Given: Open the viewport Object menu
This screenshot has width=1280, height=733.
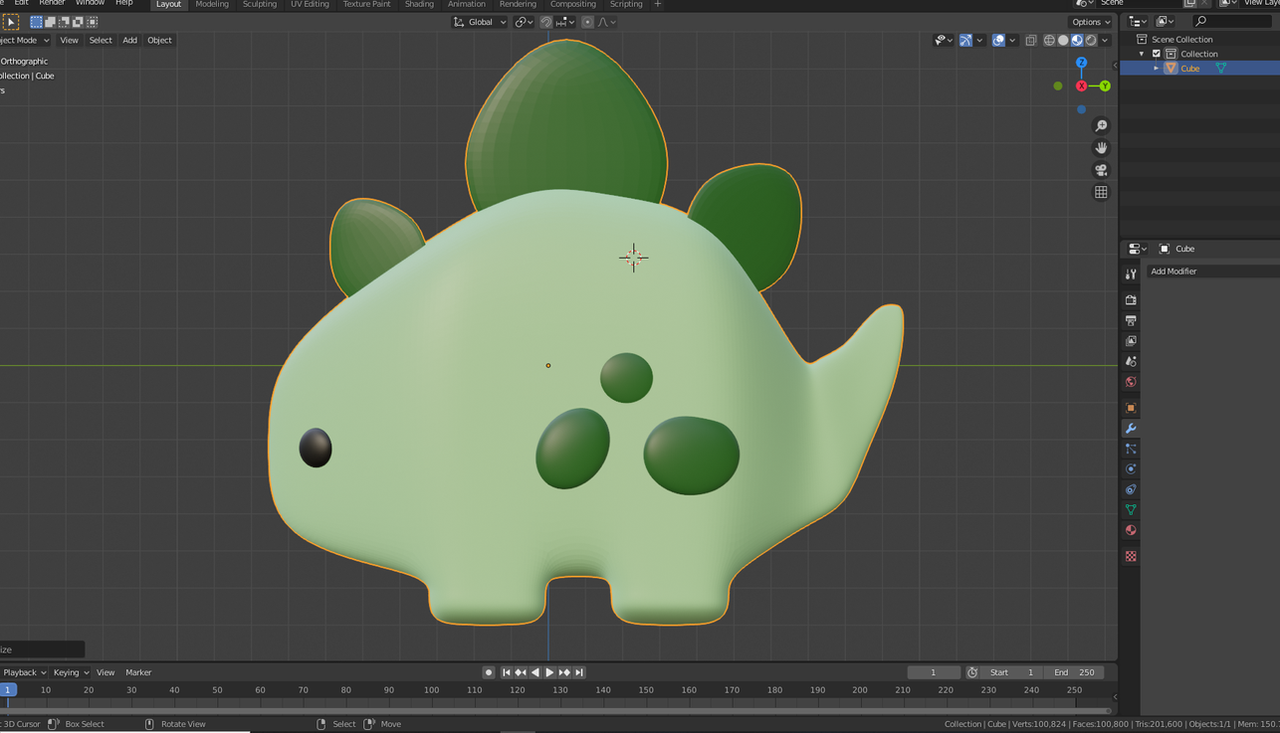Looking at the screenshot, I should [160, 40].
